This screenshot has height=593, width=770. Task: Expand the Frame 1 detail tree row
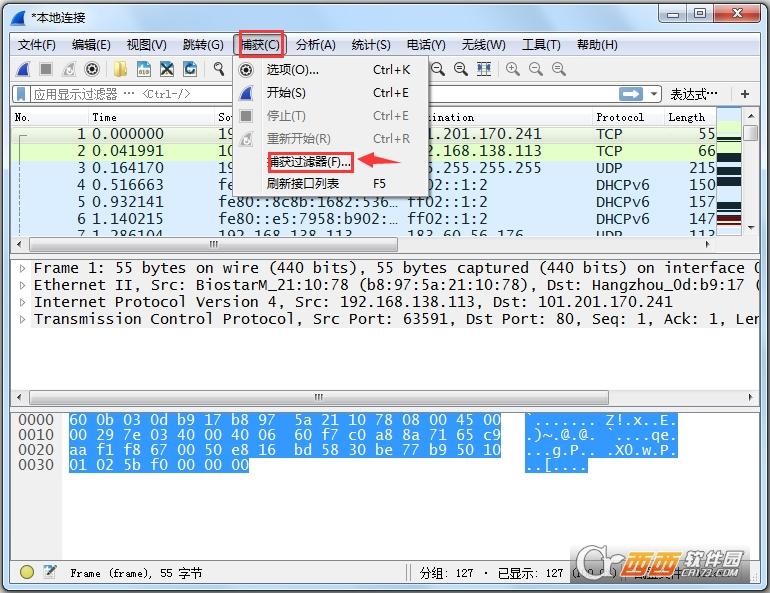pos(22,268)
